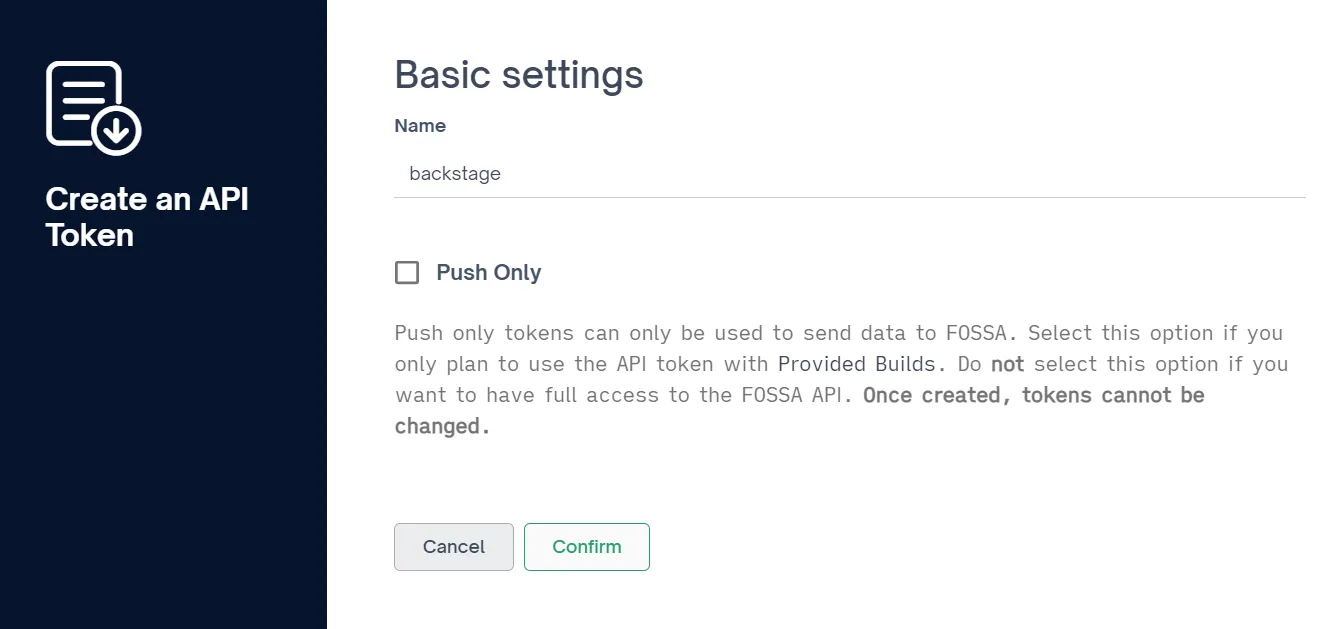1324x629 pixels.
Task: Click the "Basic settings" heading
Action: (x=519, y=75)
